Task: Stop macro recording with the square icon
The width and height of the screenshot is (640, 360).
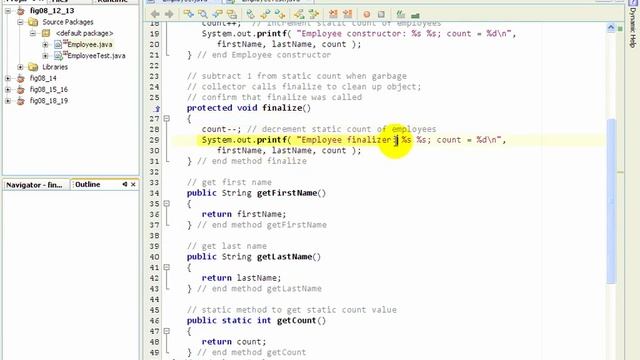Action: 381,15
